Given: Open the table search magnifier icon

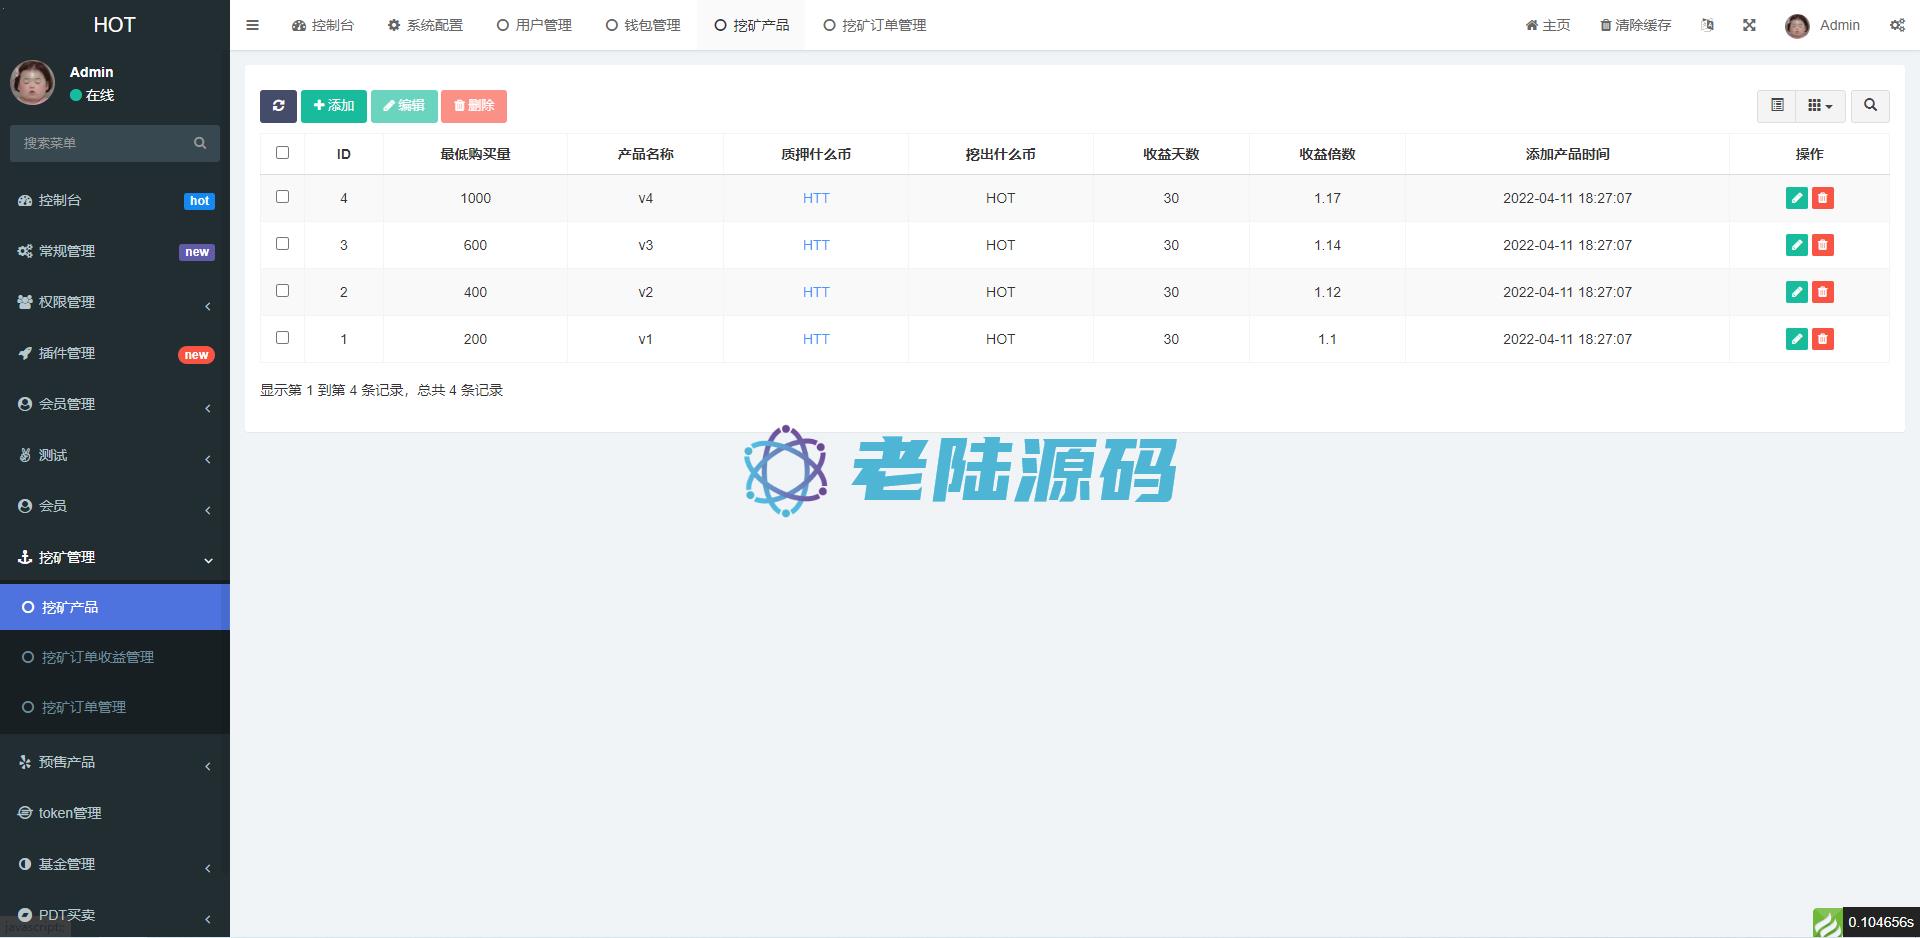Looking at the screenshot, I should tap(1870, 106).
